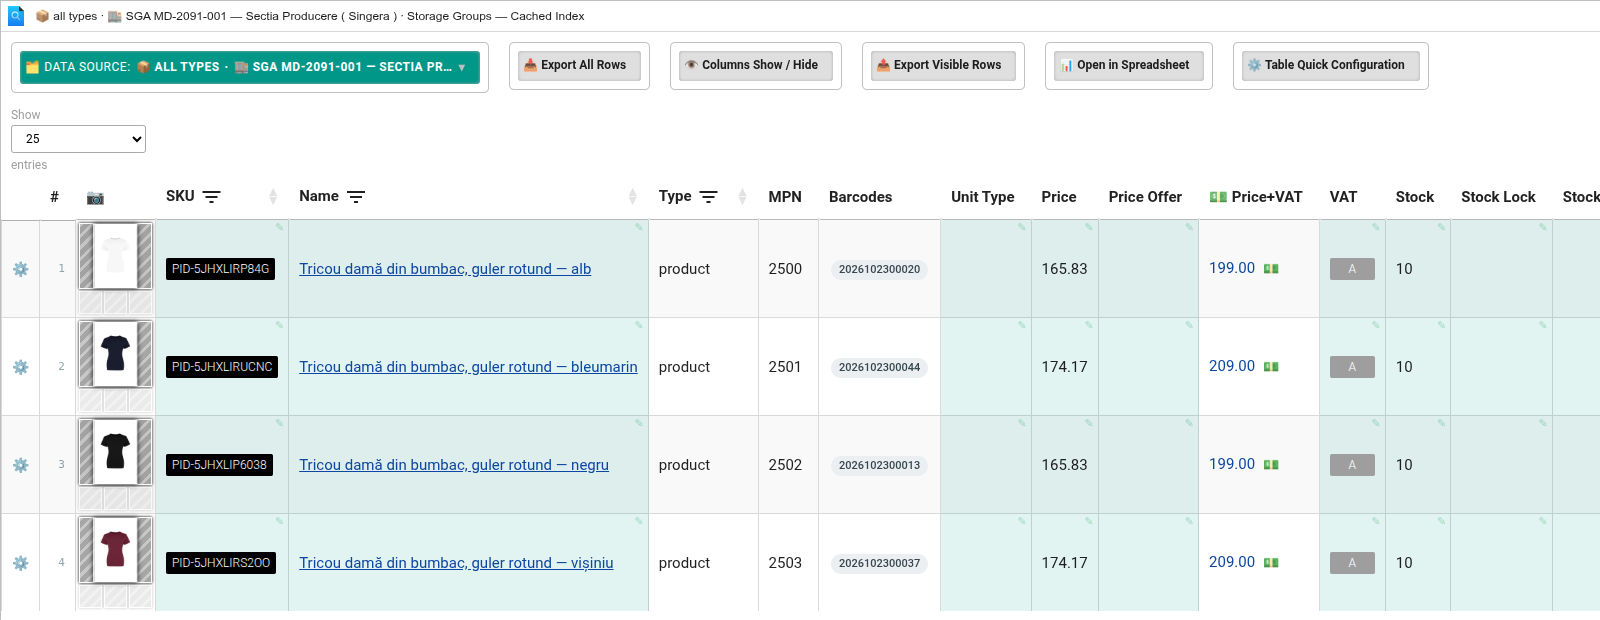Click the banknote icon in the vișiniu row
This screenshot has height=620, width=1600.
(1271, 563)
